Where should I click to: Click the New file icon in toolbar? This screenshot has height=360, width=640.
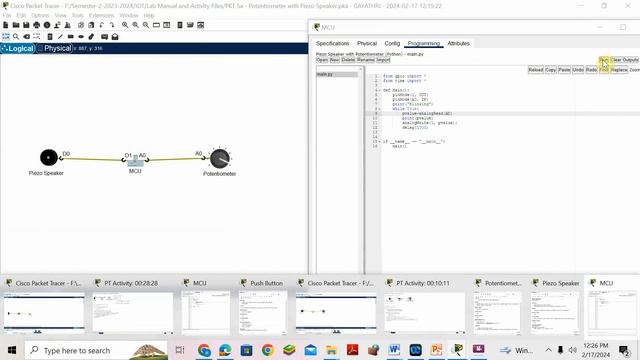tap(6, 25)
